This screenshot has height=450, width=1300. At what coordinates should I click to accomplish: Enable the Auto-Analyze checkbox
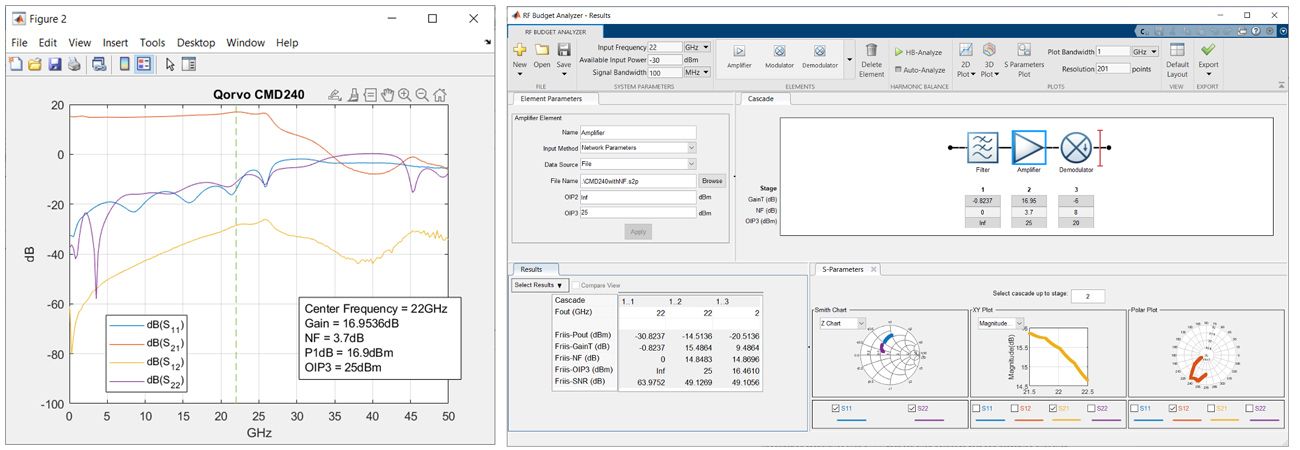tap(896, 70)
